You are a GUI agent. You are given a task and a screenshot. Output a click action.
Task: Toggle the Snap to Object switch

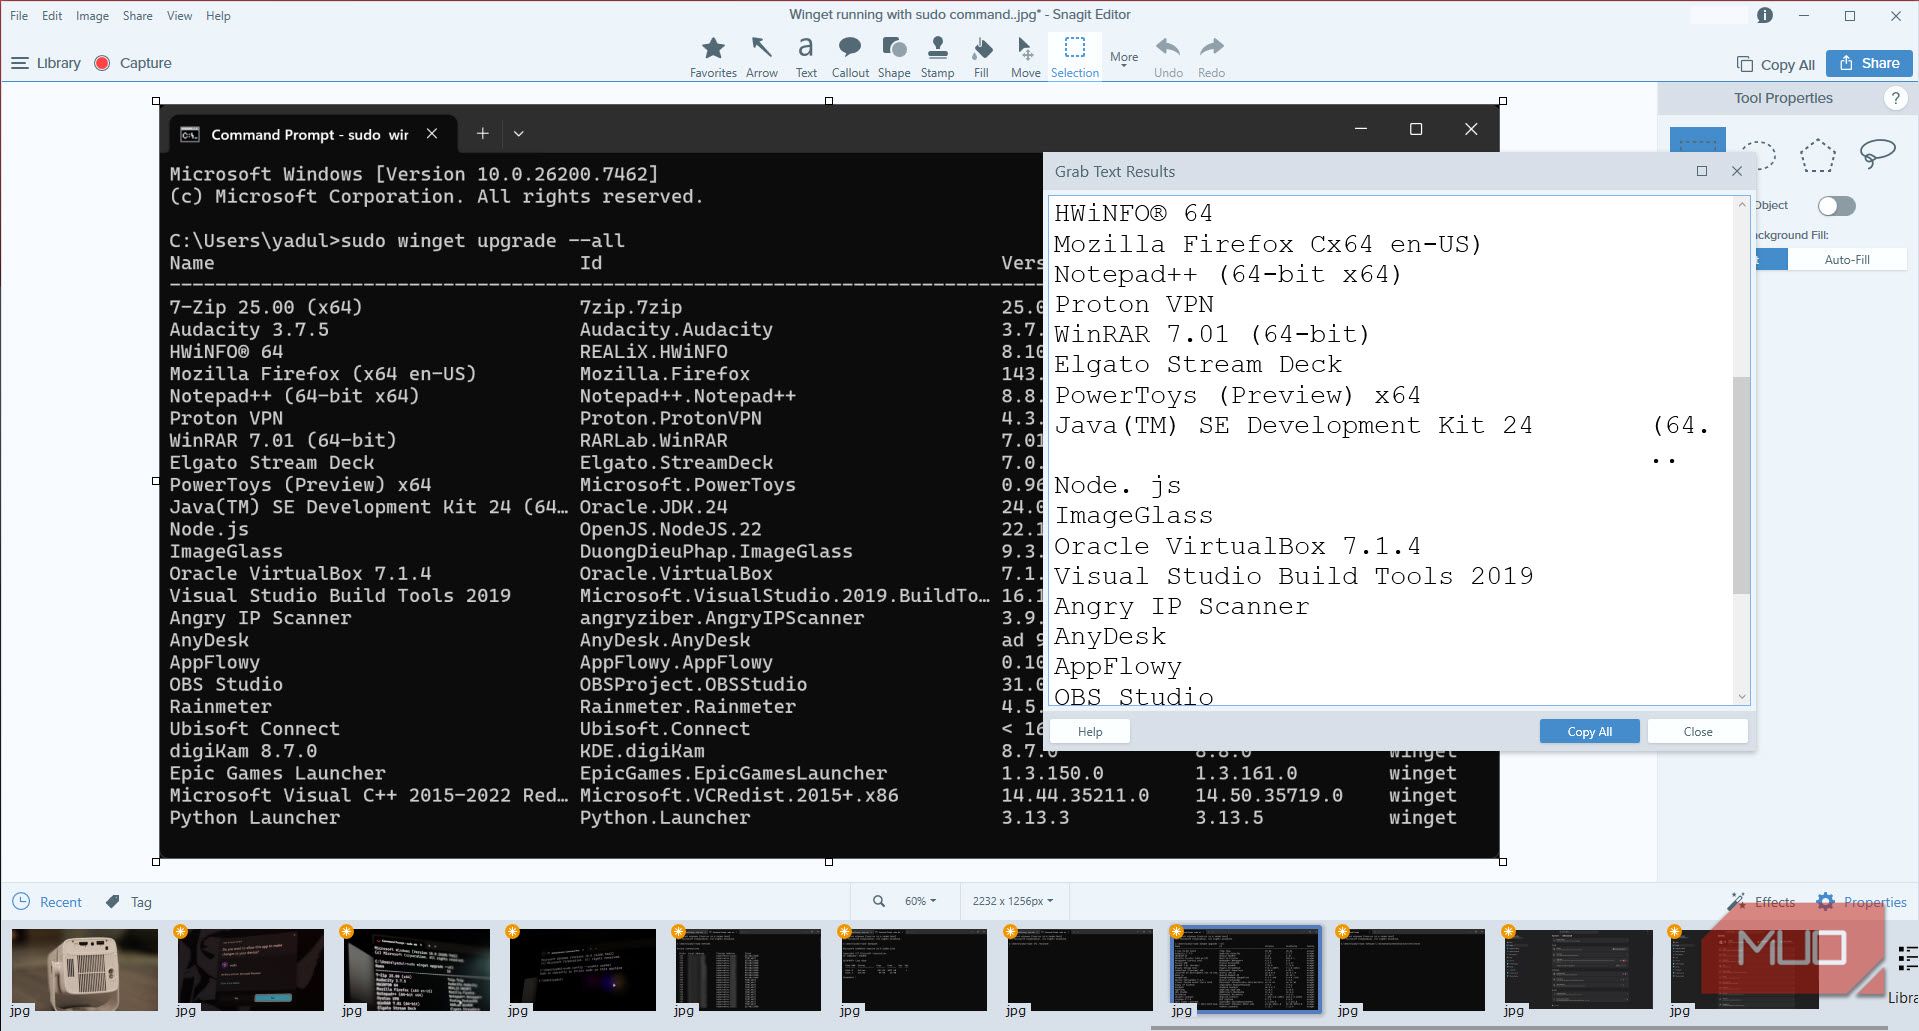pyautogui.click(x=1836, y=206)
